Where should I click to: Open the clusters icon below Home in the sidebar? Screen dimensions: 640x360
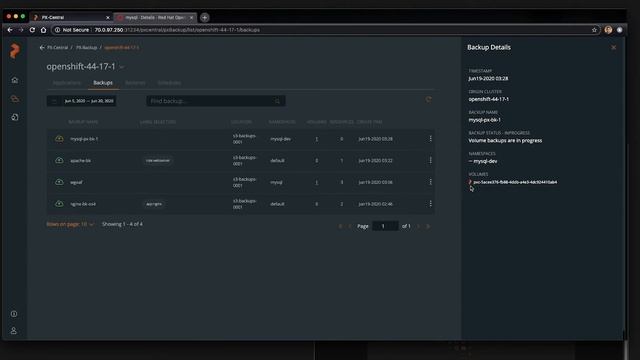click(x=15, y=99)
